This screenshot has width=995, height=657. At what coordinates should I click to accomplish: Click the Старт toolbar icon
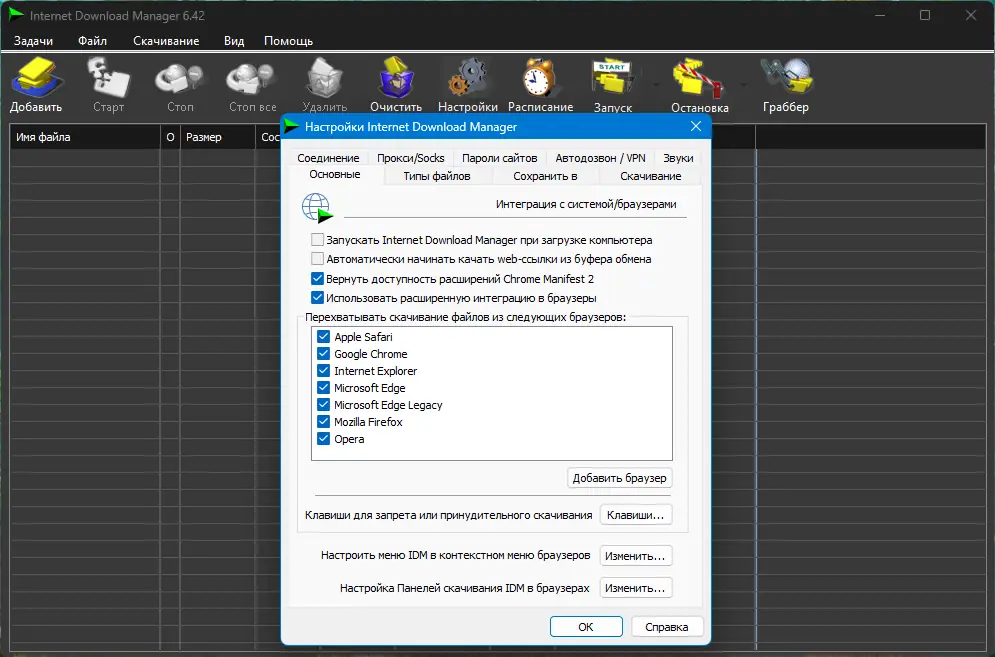point(109,77)
